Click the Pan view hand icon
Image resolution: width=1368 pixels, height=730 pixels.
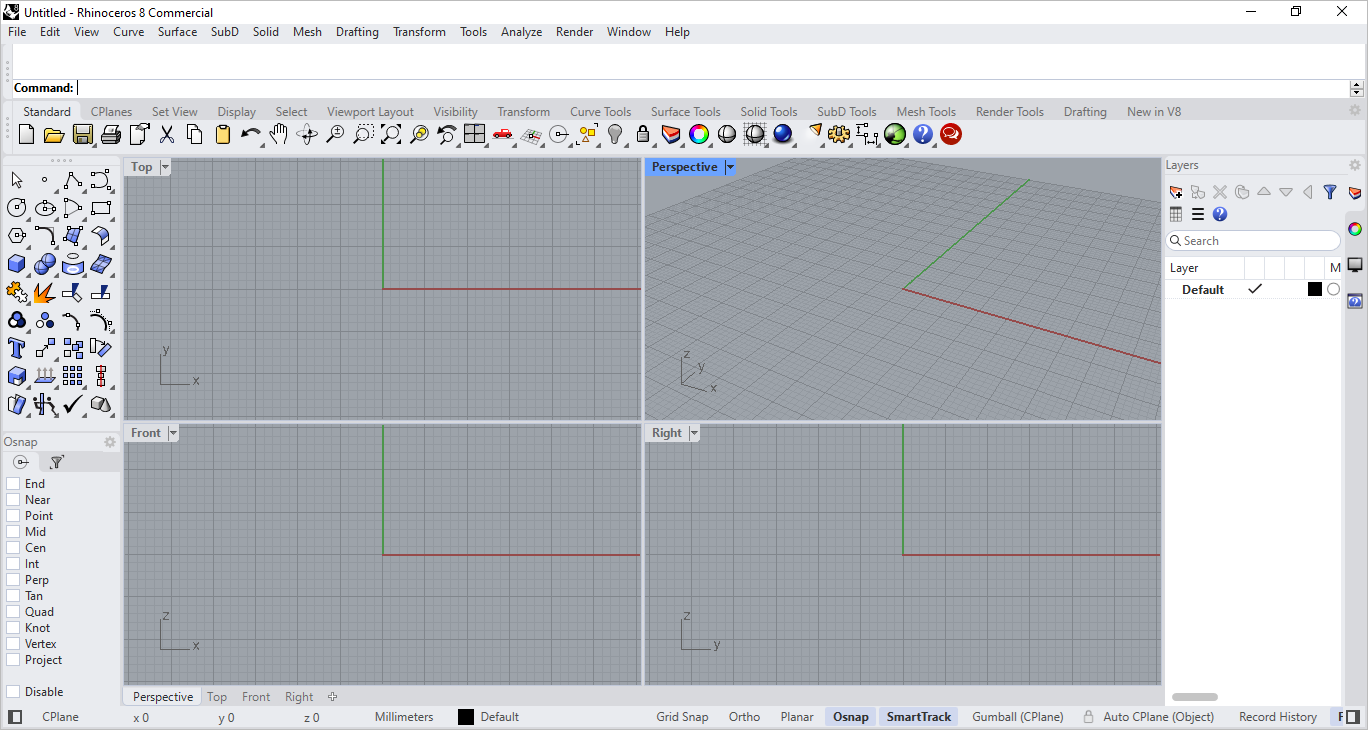[x=279, y=134]
